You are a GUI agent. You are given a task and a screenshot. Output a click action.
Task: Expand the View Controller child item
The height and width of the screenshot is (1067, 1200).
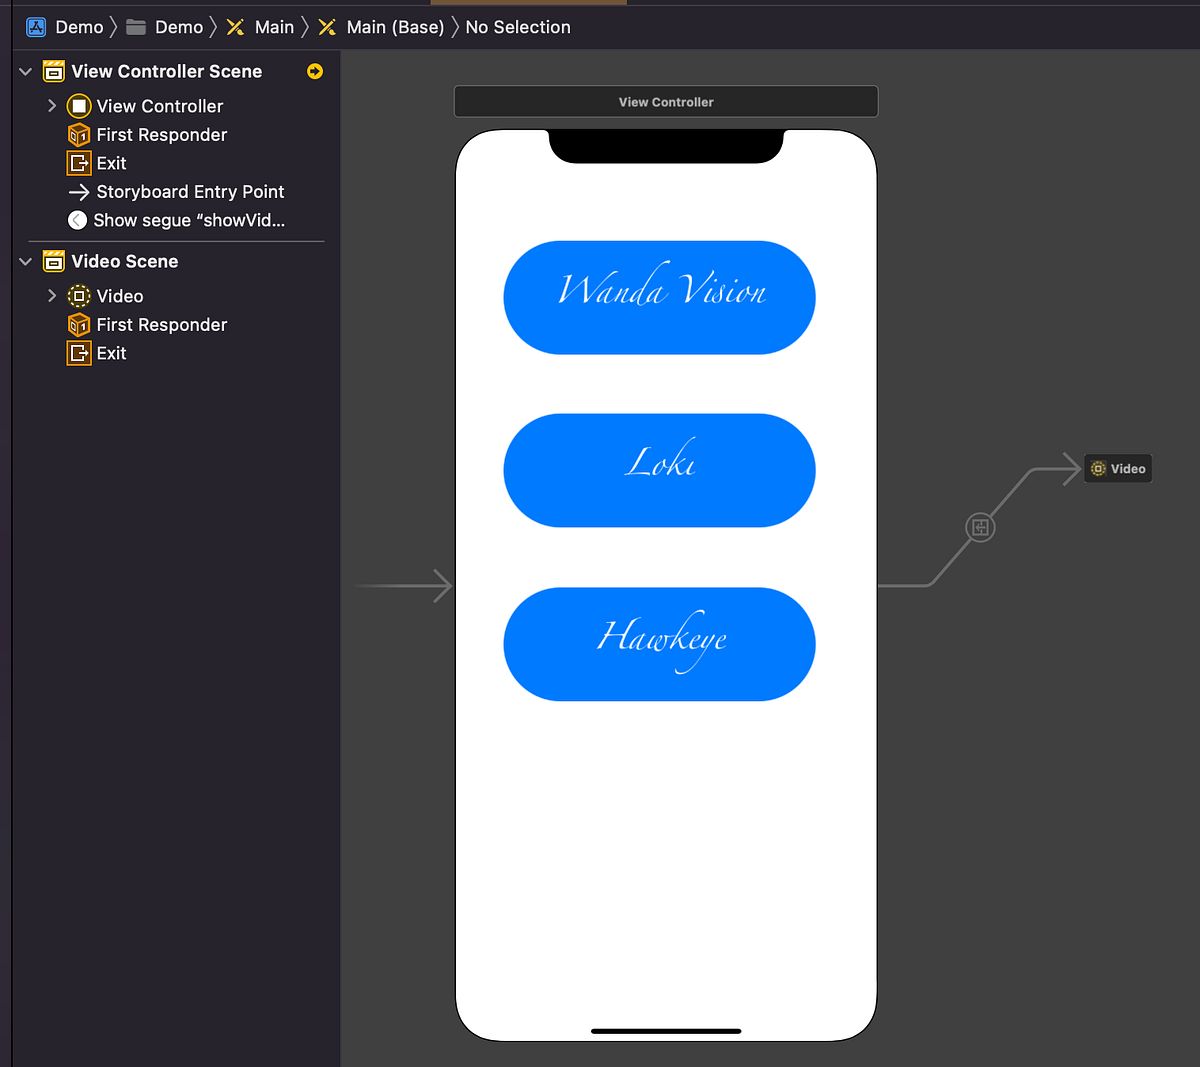click(51, 106)
